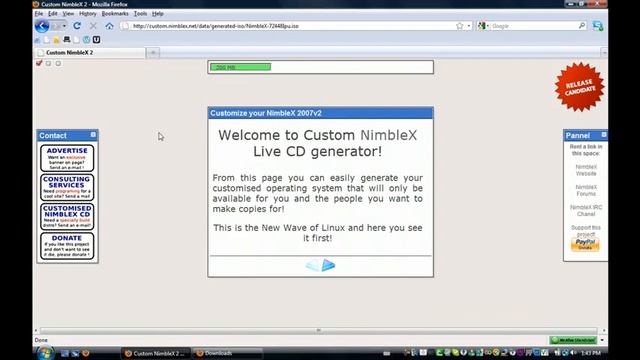Click the green McAfee SiteAdvisor status button

tap(573, 340)
